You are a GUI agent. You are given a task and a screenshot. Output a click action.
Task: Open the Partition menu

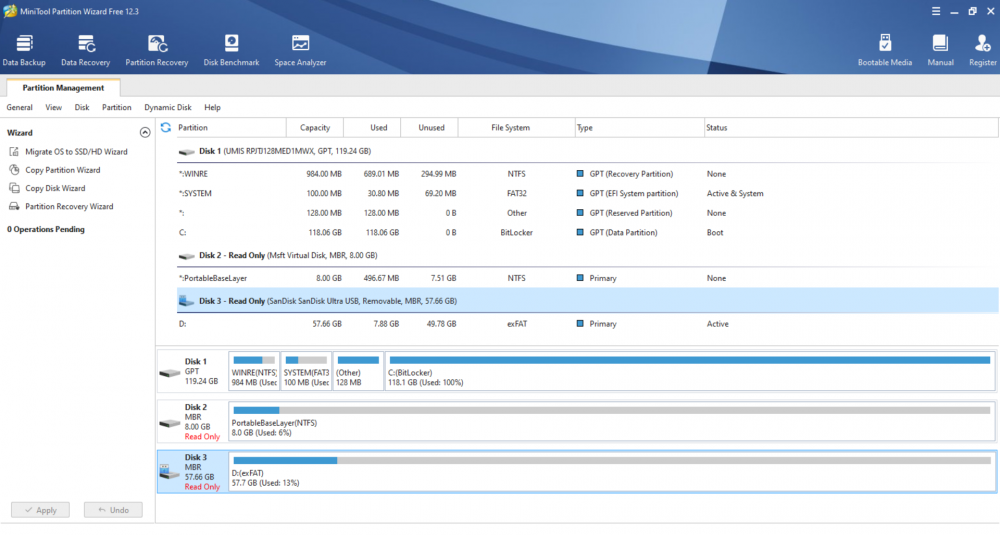(117, 107)
